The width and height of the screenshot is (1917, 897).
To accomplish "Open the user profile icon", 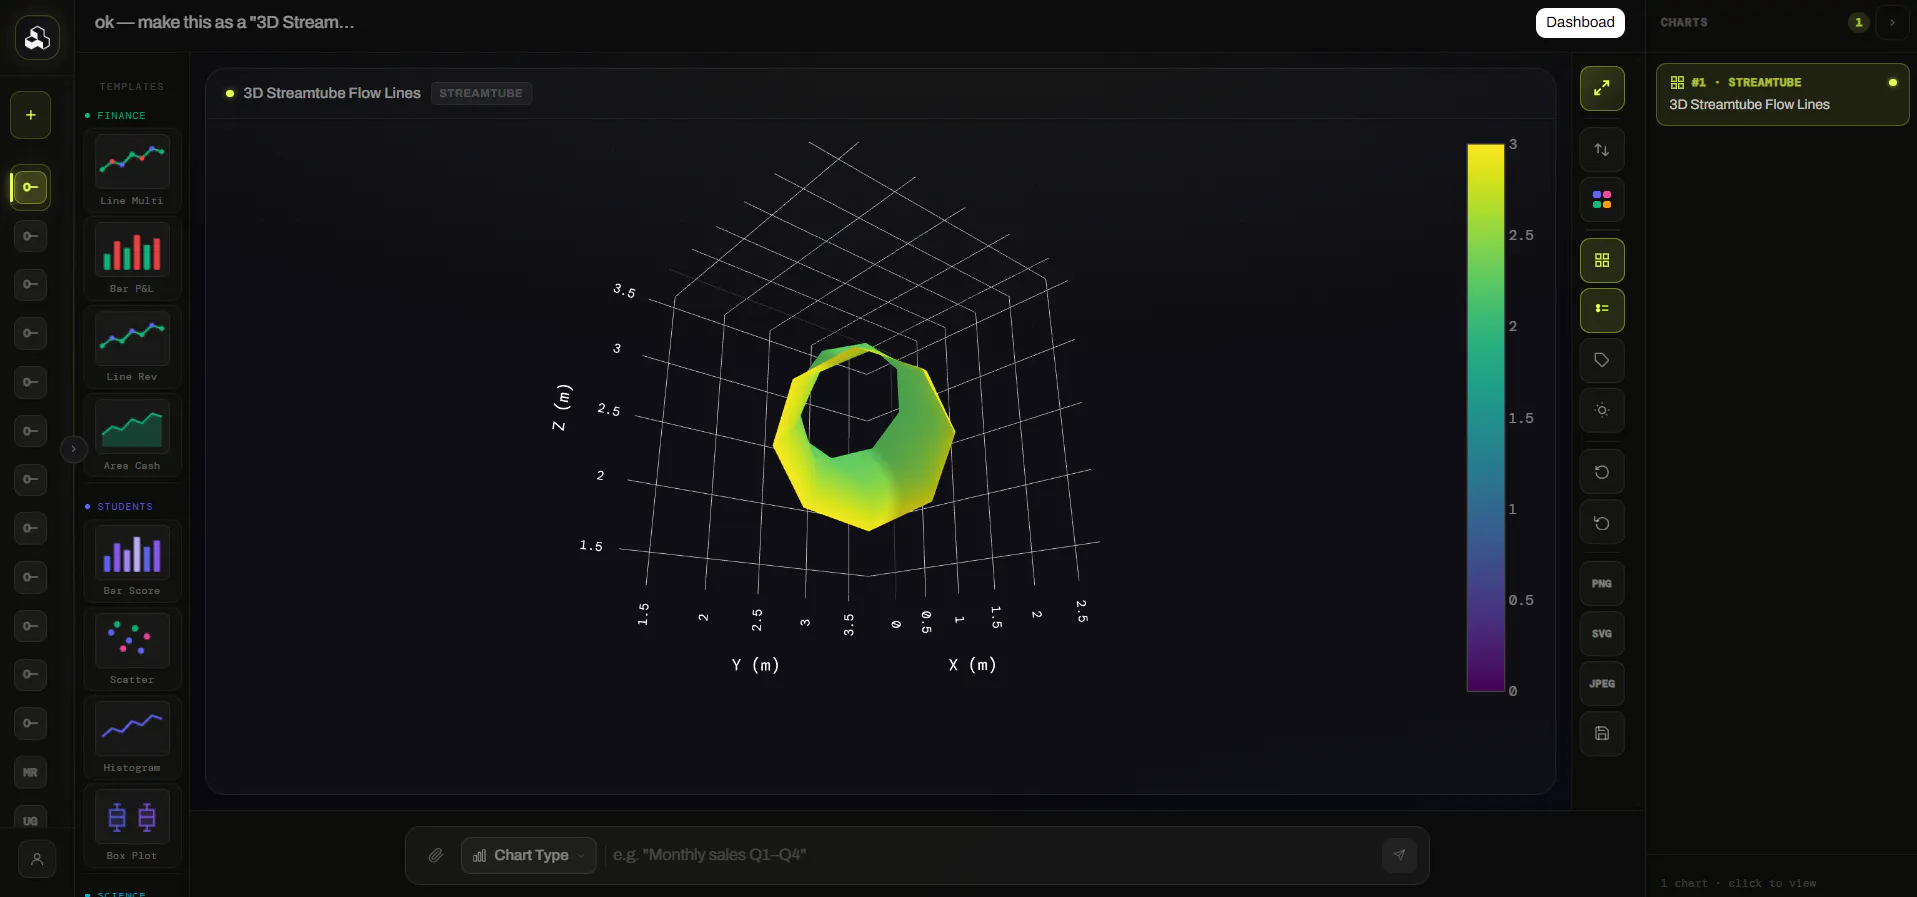I will 37,859.
